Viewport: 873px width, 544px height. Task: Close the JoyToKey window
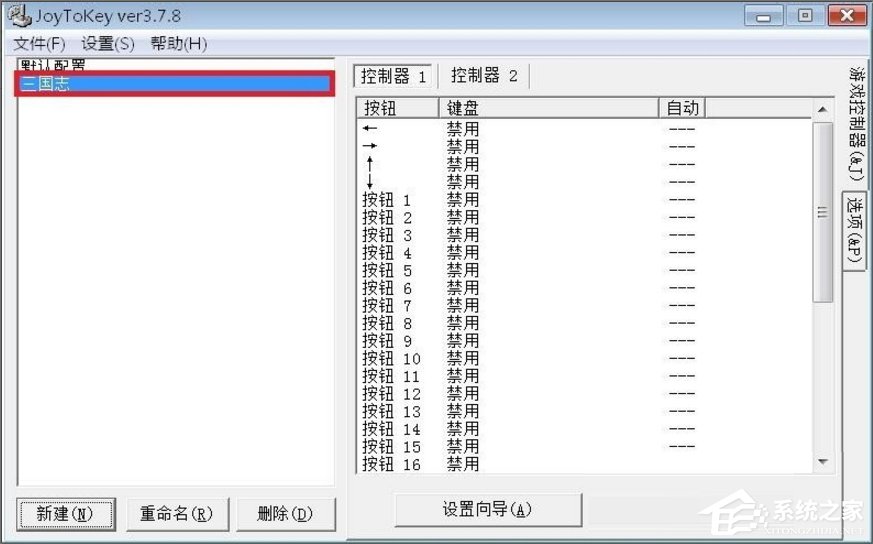(x=846, y=16)
